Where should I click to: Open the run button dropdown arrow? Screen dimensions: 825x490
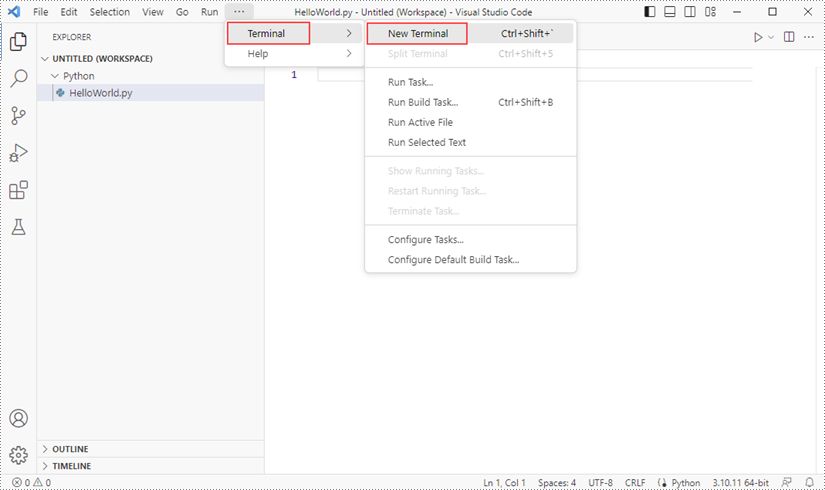click(771, 37)
